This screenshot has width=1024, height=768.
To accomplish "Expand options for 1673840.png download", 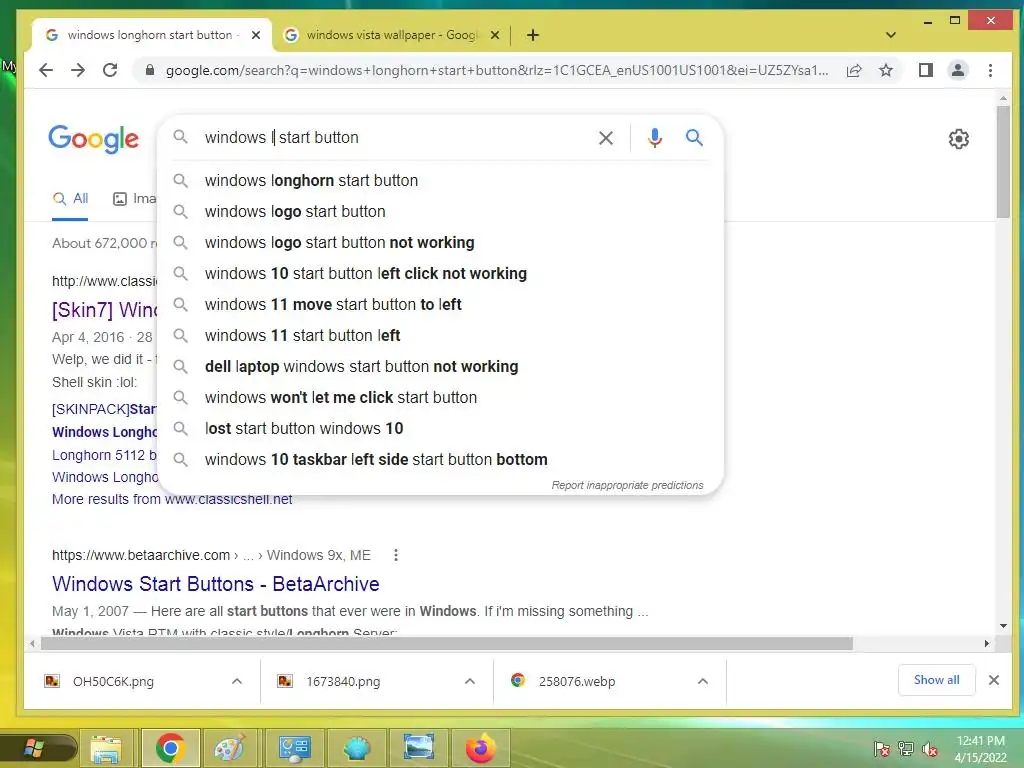I will 470,681.
